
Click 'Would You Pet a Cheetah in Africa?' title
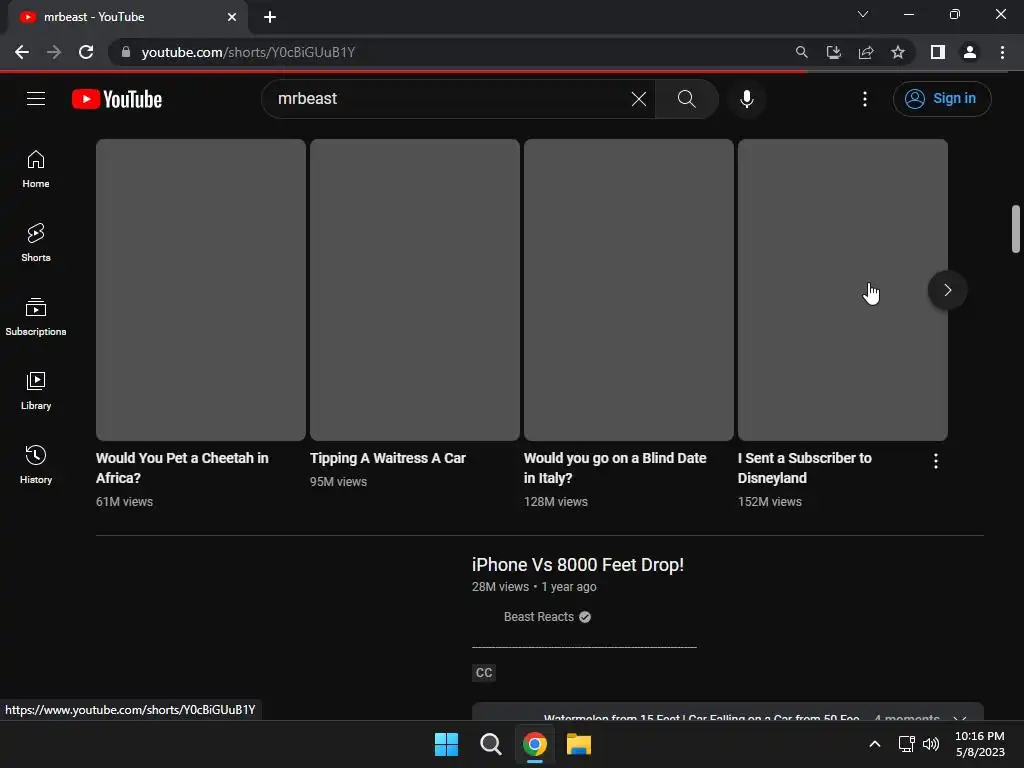(182, 468)
